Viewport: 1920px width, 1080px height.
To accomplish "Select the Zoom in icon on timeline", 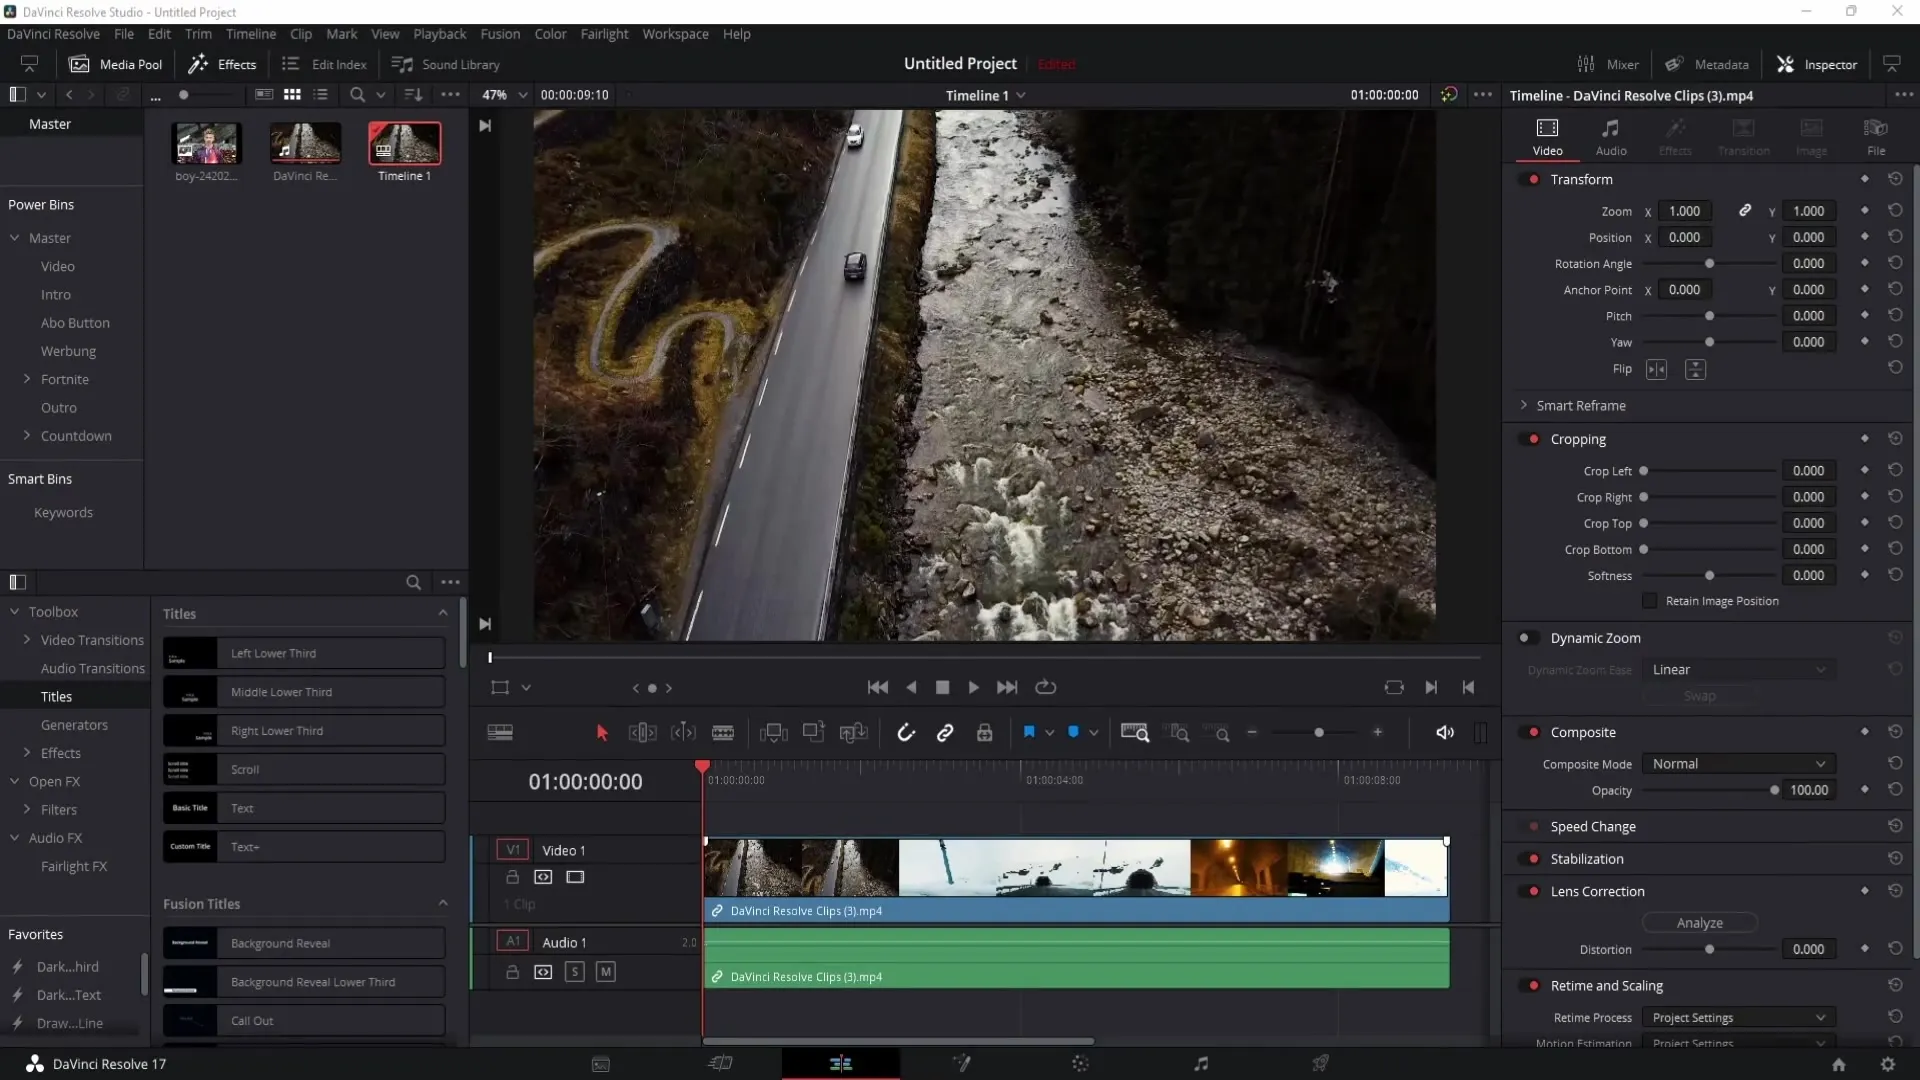I will [1377, 732].
